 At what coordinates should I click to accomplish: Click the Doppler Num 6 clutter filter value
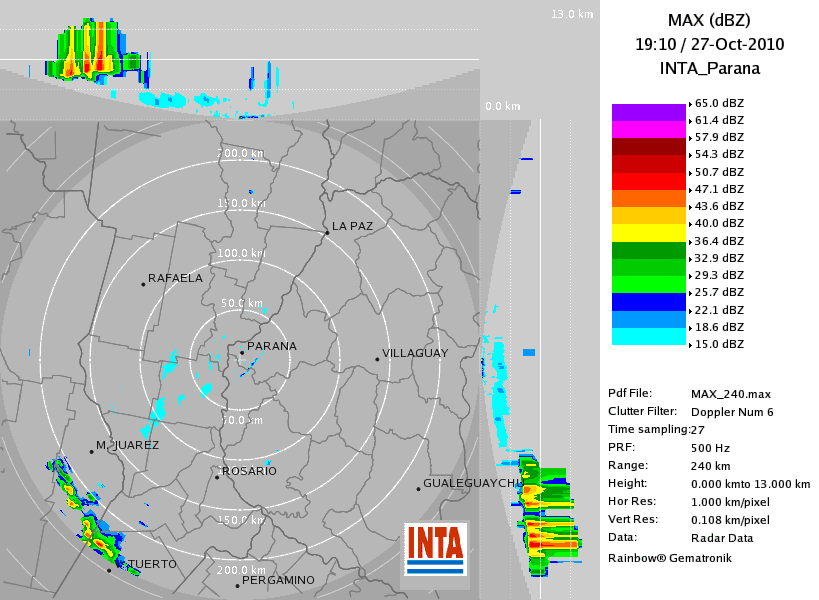[x=732, y=412]
